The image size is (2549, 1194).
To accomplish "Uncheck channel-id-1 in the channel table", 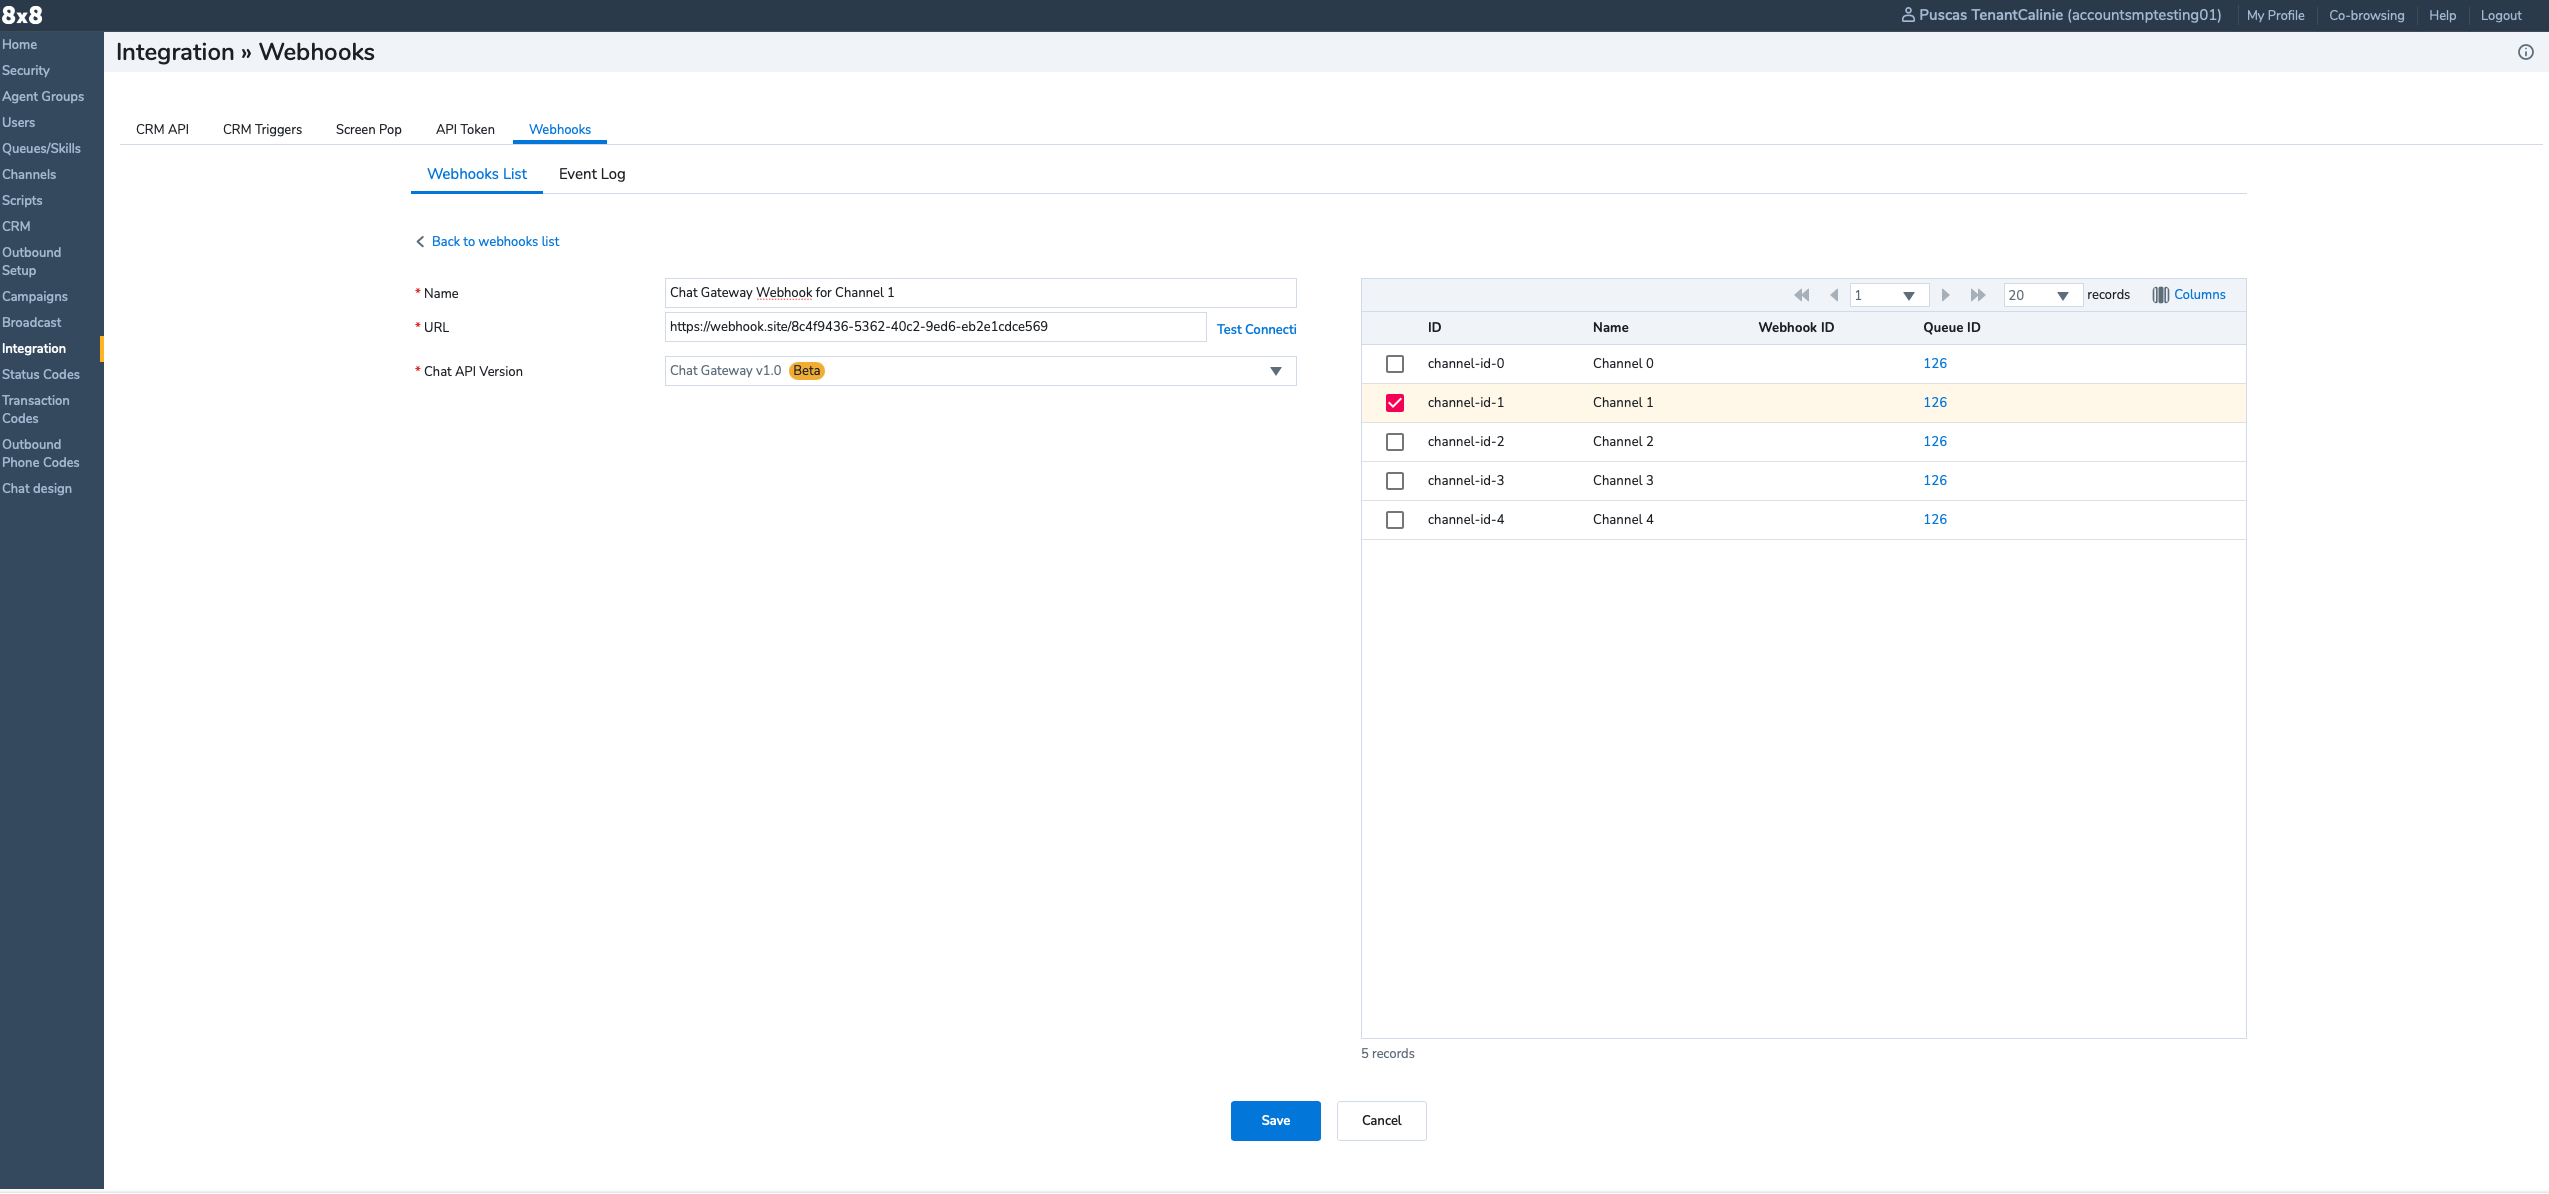I will point(1394,402).
